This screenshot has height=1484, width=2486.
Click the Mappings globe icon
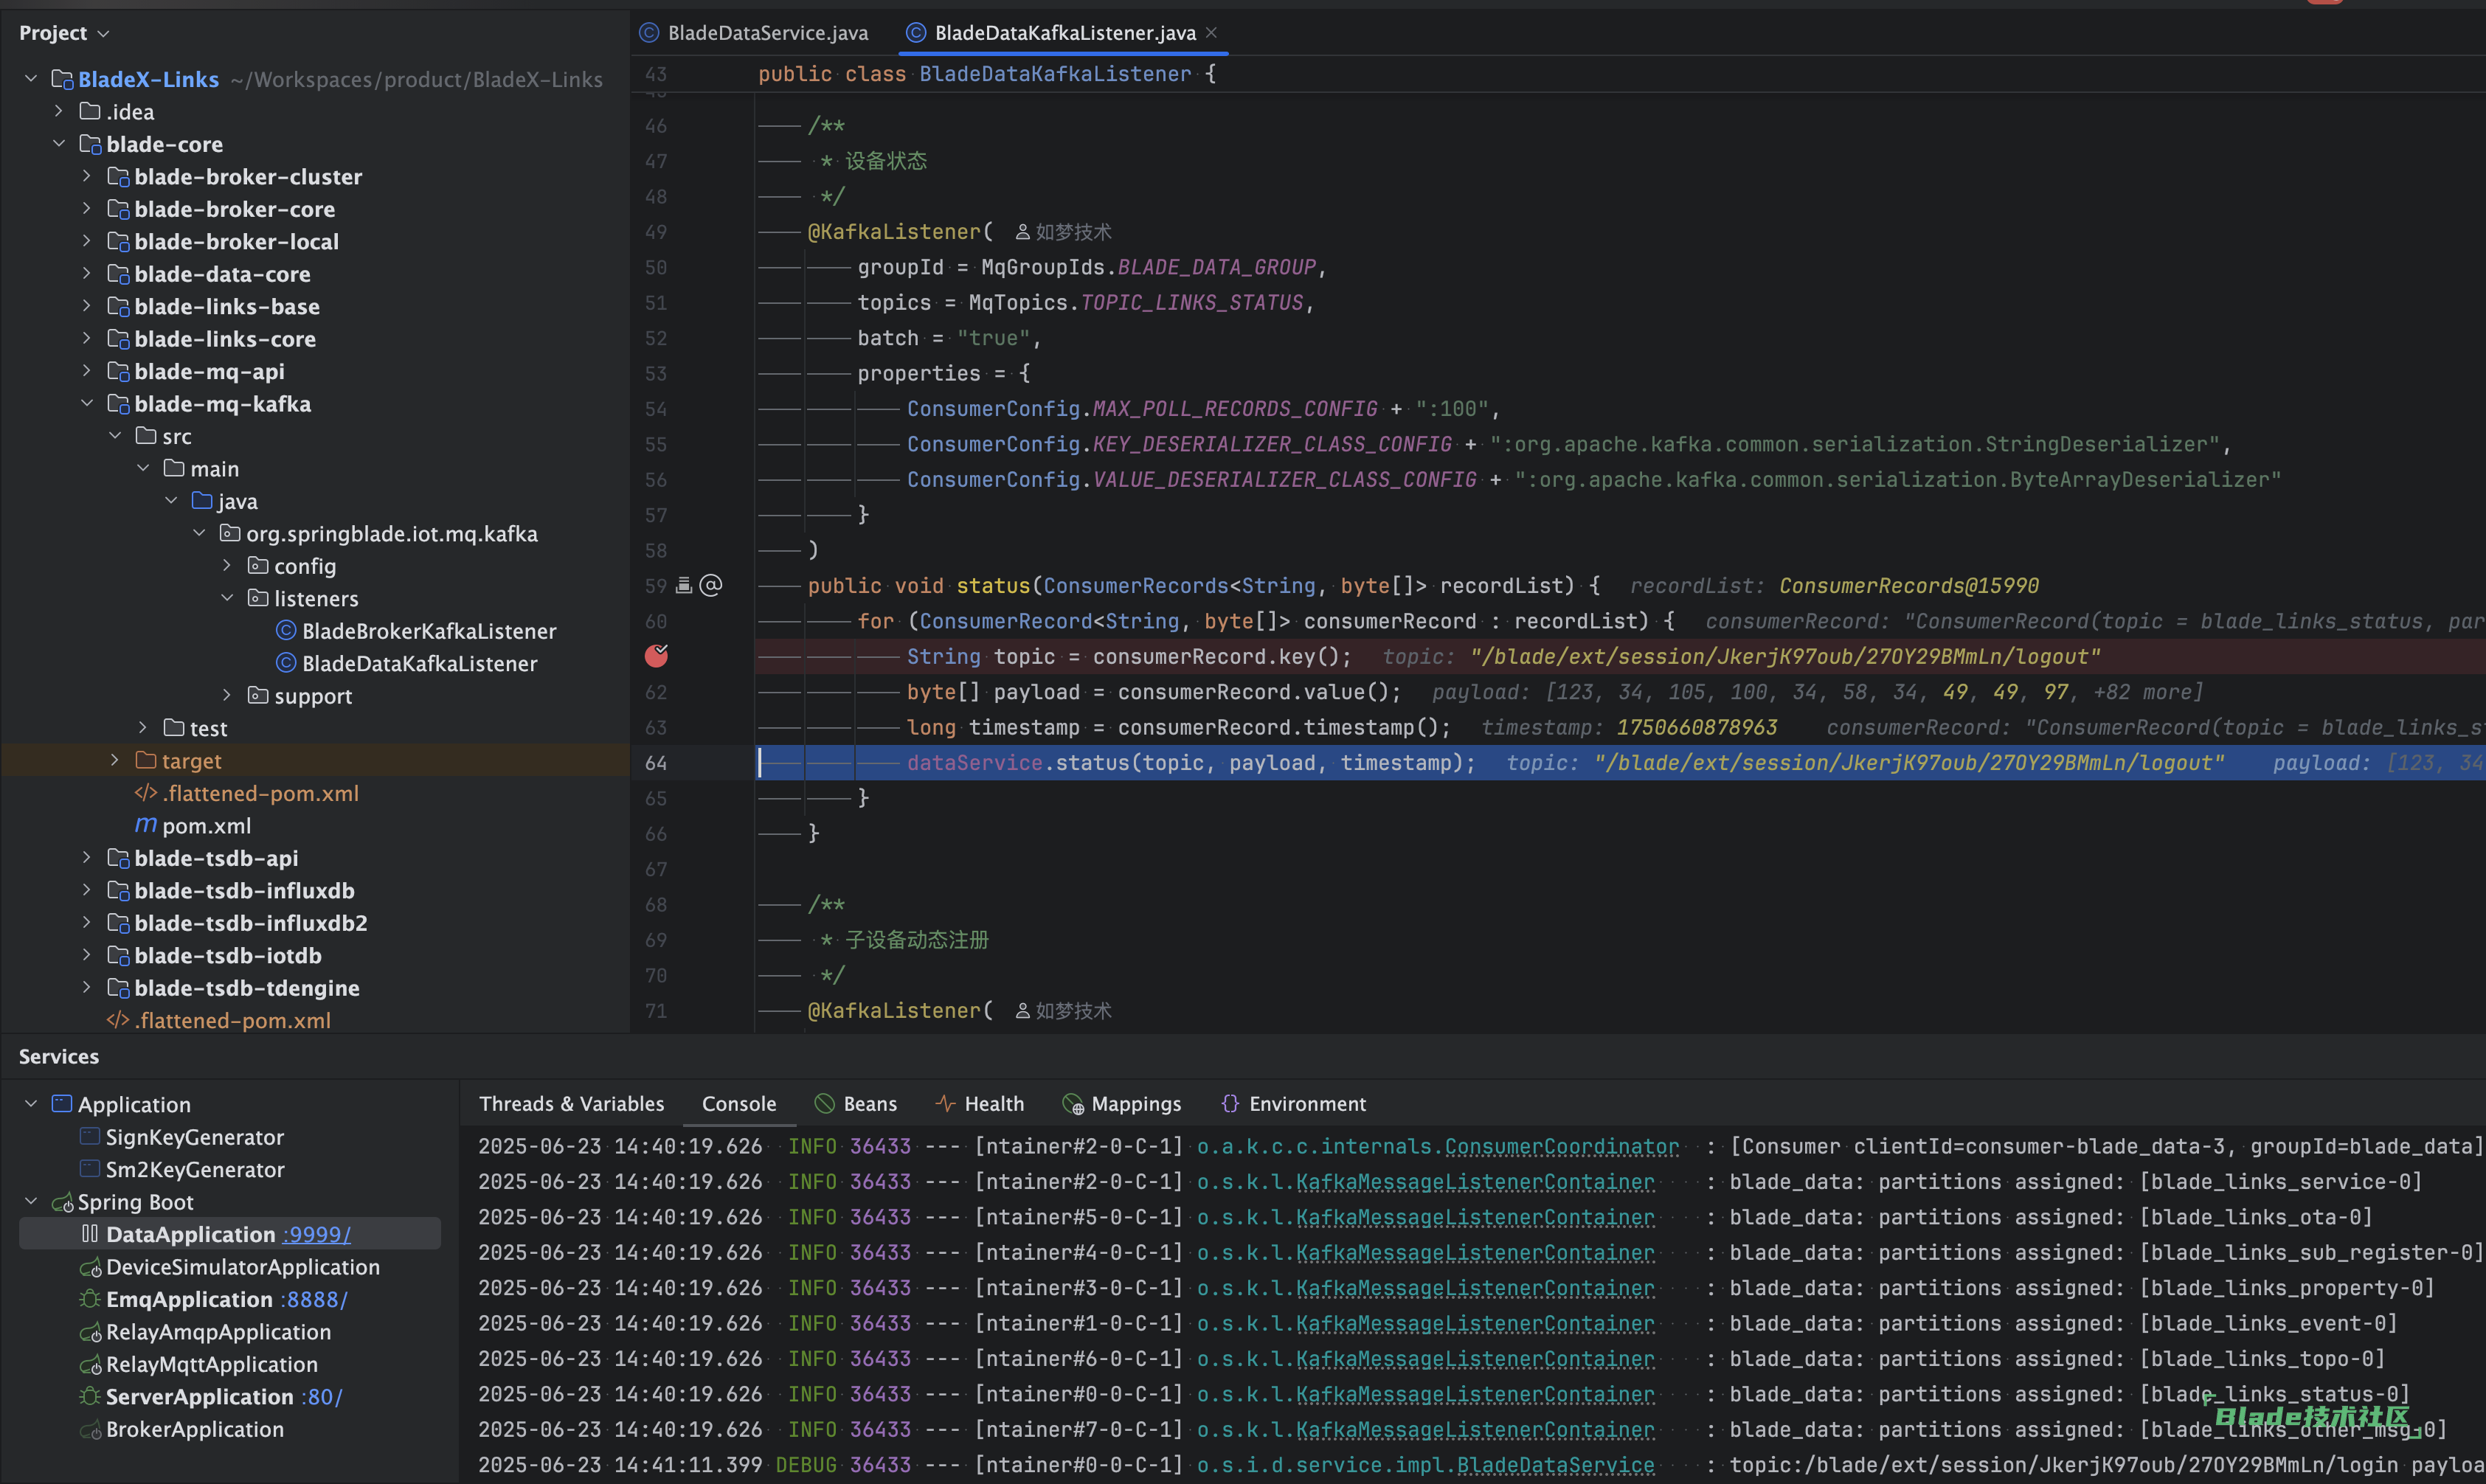(x=1073, y=1104)
